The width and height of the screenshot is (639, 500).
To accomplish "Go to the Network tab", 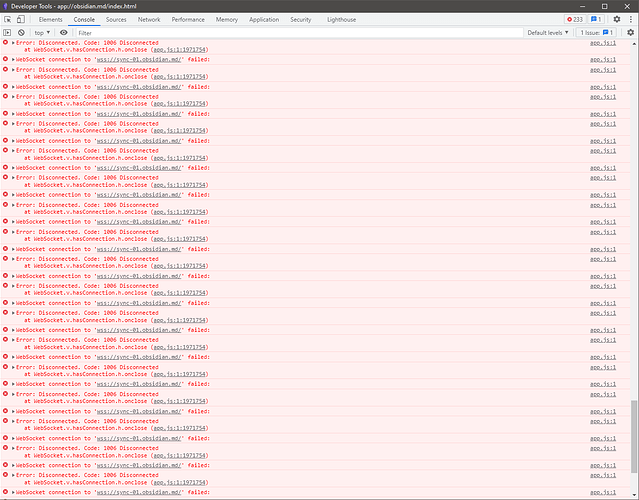I will pos(149,20).
